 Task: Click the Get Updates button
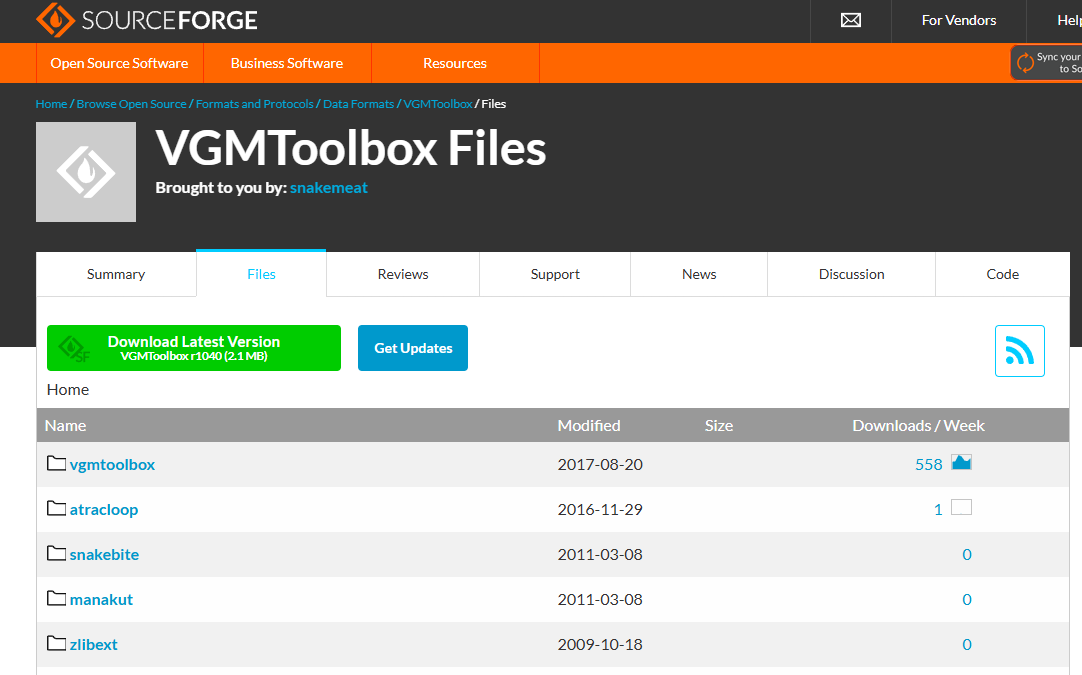(412, 347)
